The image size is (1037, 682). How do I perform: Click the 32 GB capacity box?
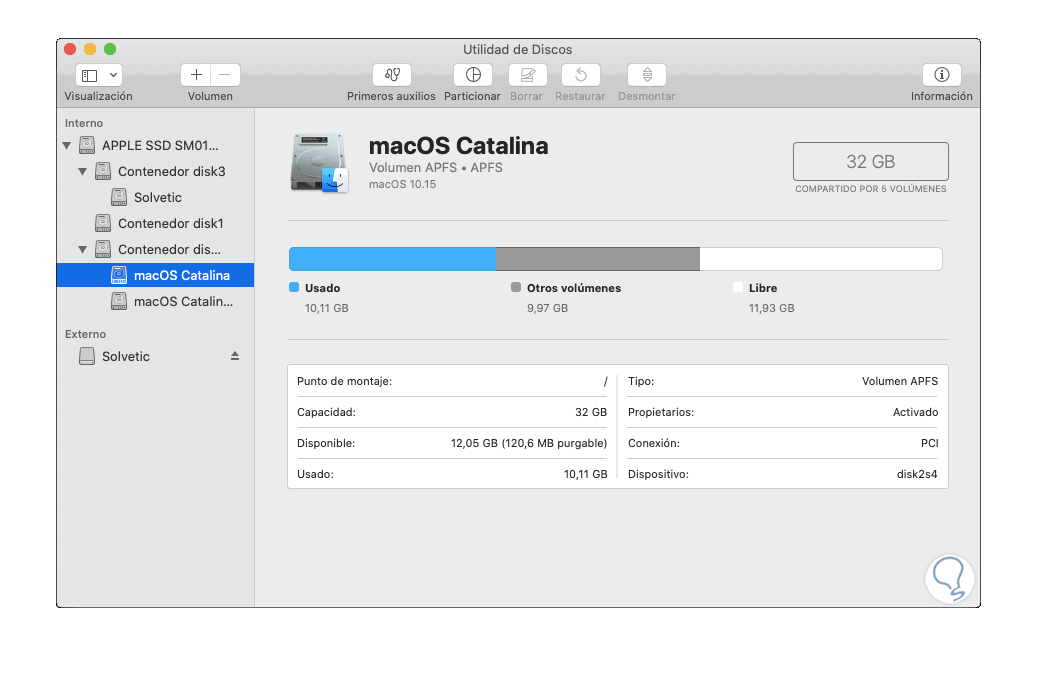click(x=870, y=162)
